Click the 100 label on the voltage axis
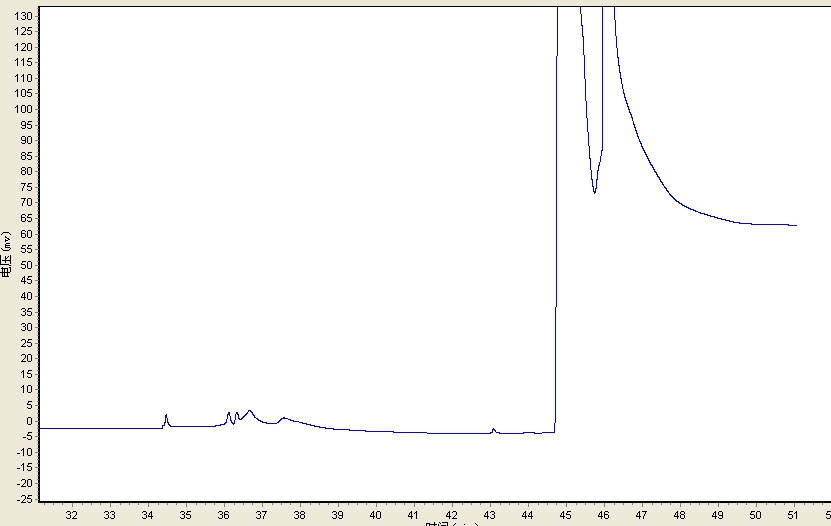Screen dimensions: 831x526 tap(24, 109)
